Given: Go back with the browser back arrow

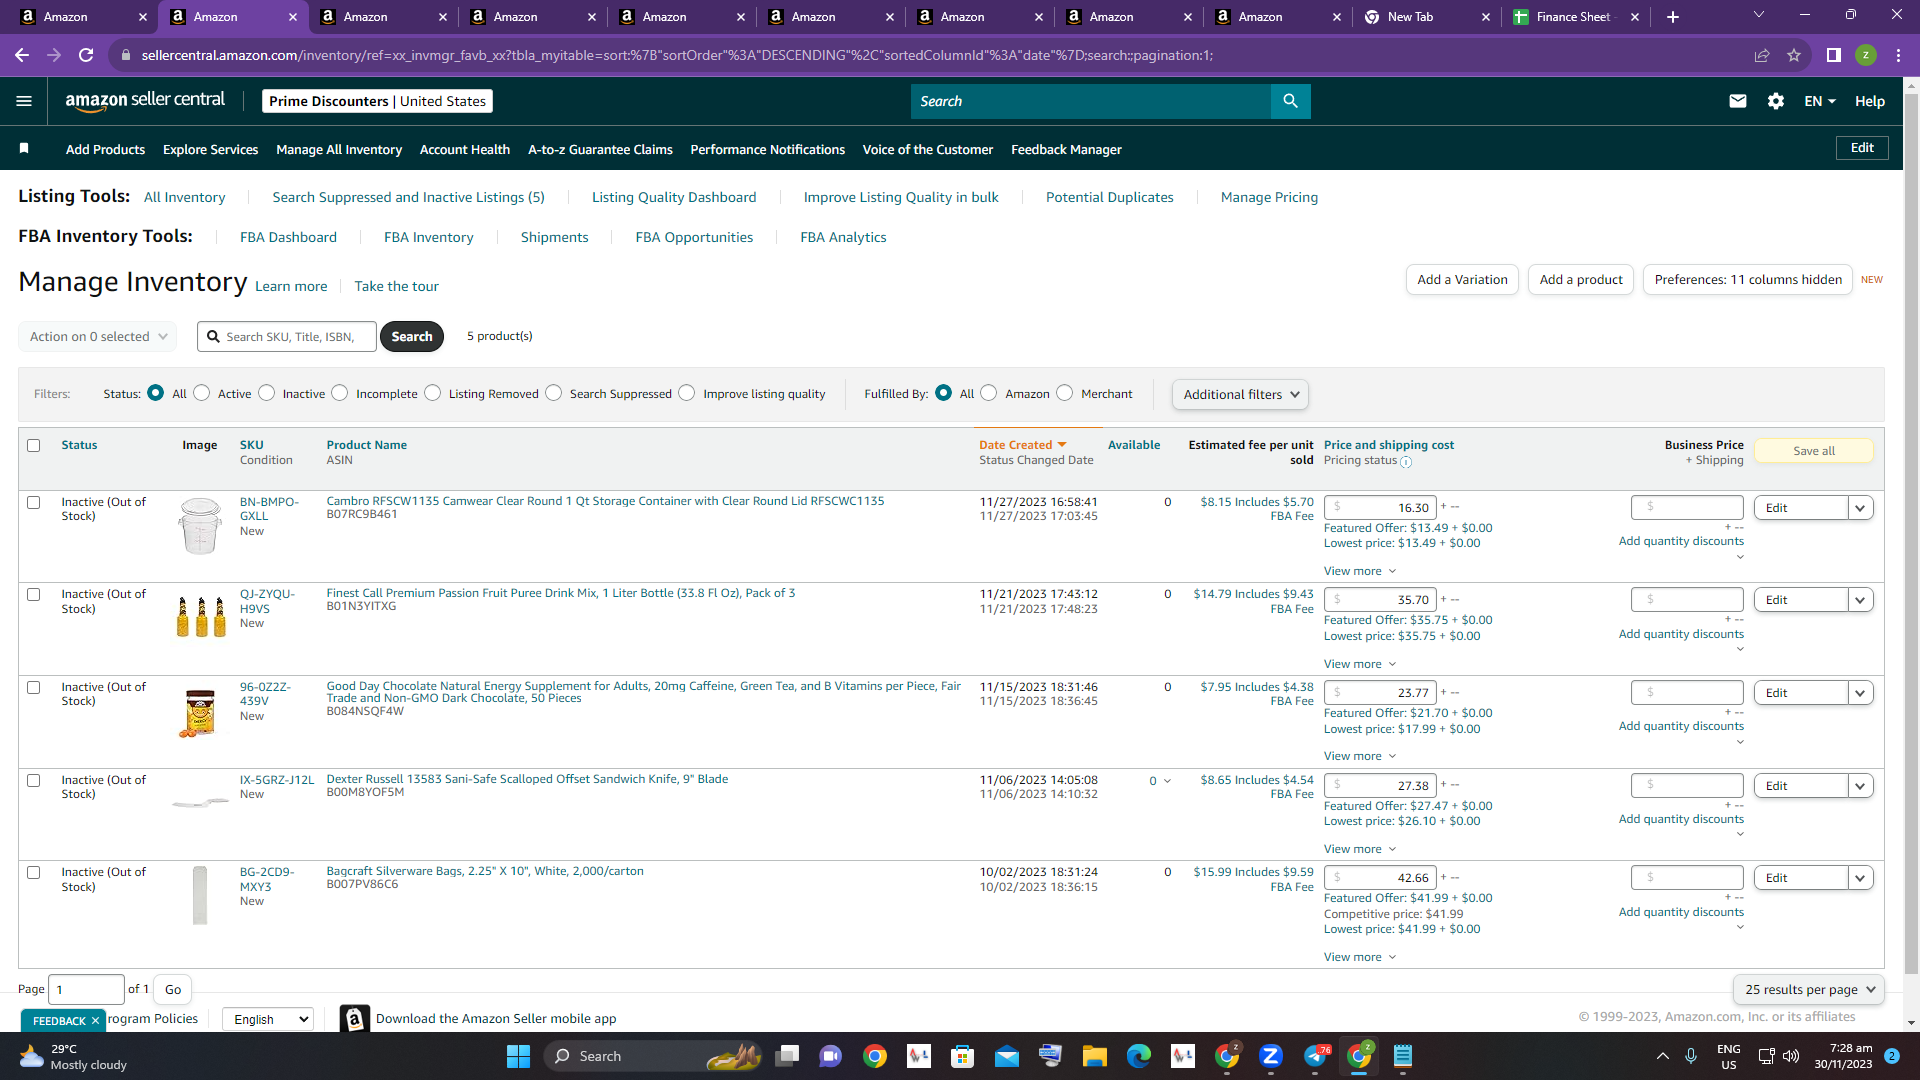Looking at the screenshot, I should pyautogui.click(x=22, y=55).
